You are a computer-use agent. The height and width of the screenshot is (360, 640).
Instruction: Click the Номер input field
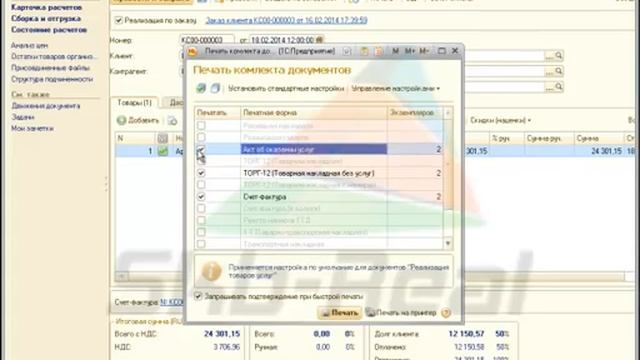(207, 40)
